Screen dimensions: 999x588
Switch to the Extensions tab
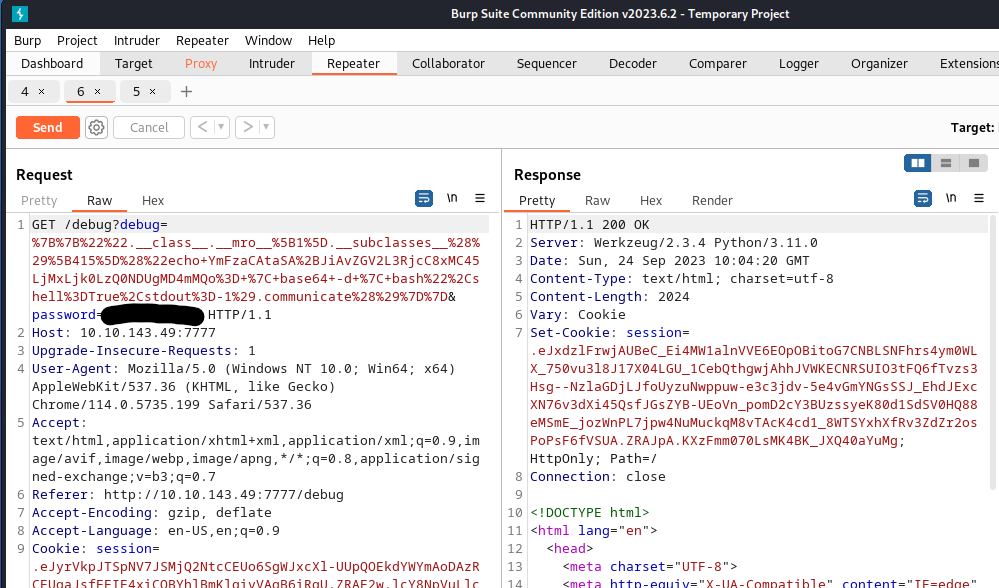[968, 64]
